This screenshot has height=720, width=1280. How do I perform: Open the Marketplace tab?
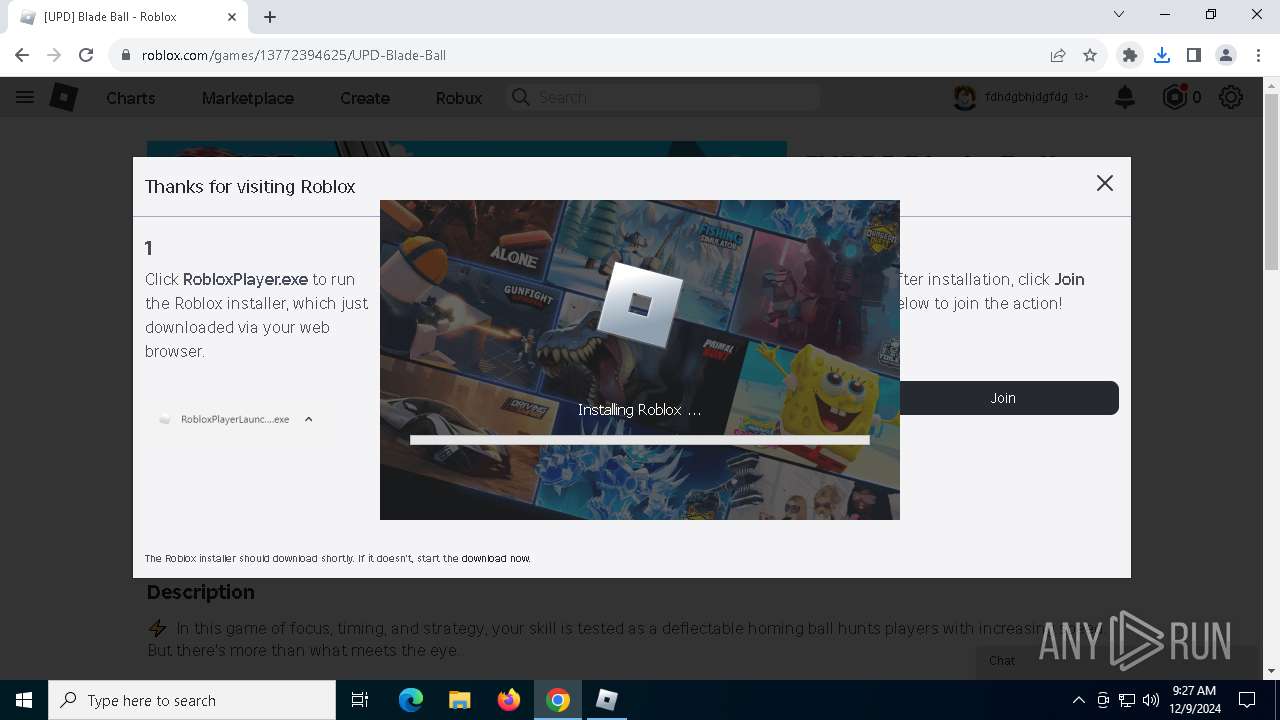point(248,98)
